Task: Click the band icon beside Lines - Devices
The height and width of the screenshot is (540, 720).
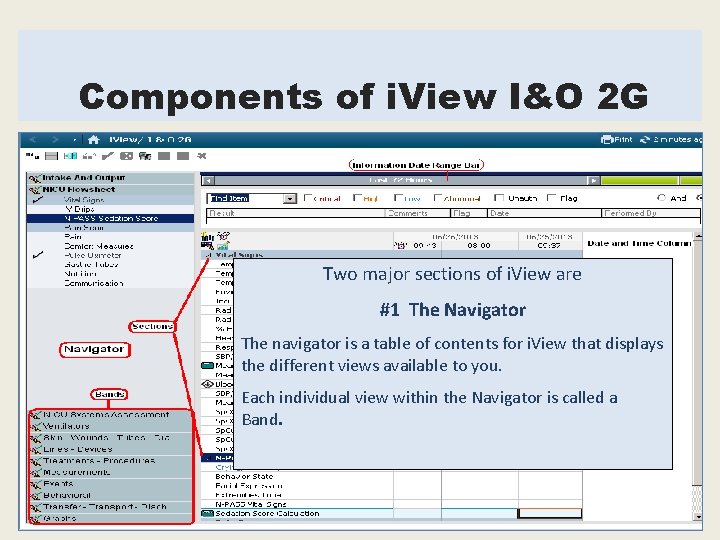Action: [35, 450]
